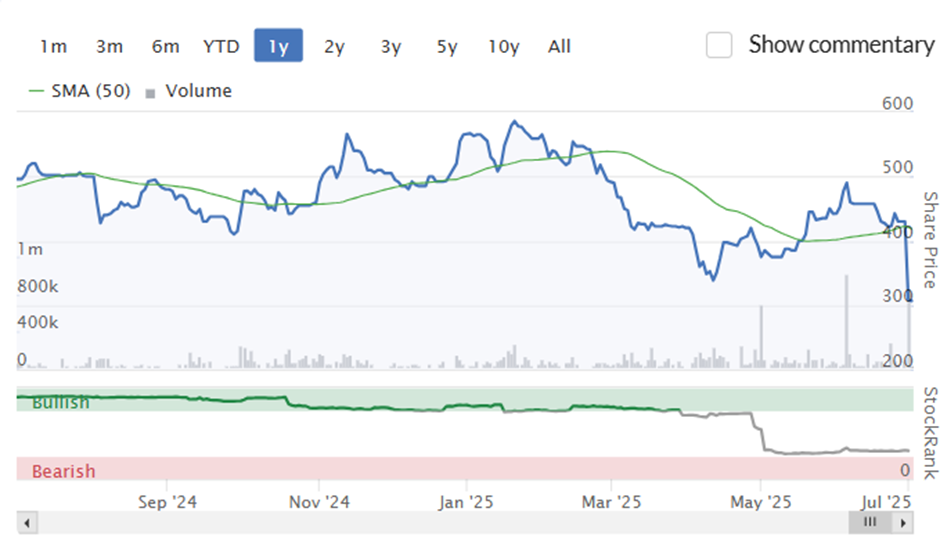Switch chart to 6m range
The width and height of the screenshot is (940, 544).
[165, 46]
